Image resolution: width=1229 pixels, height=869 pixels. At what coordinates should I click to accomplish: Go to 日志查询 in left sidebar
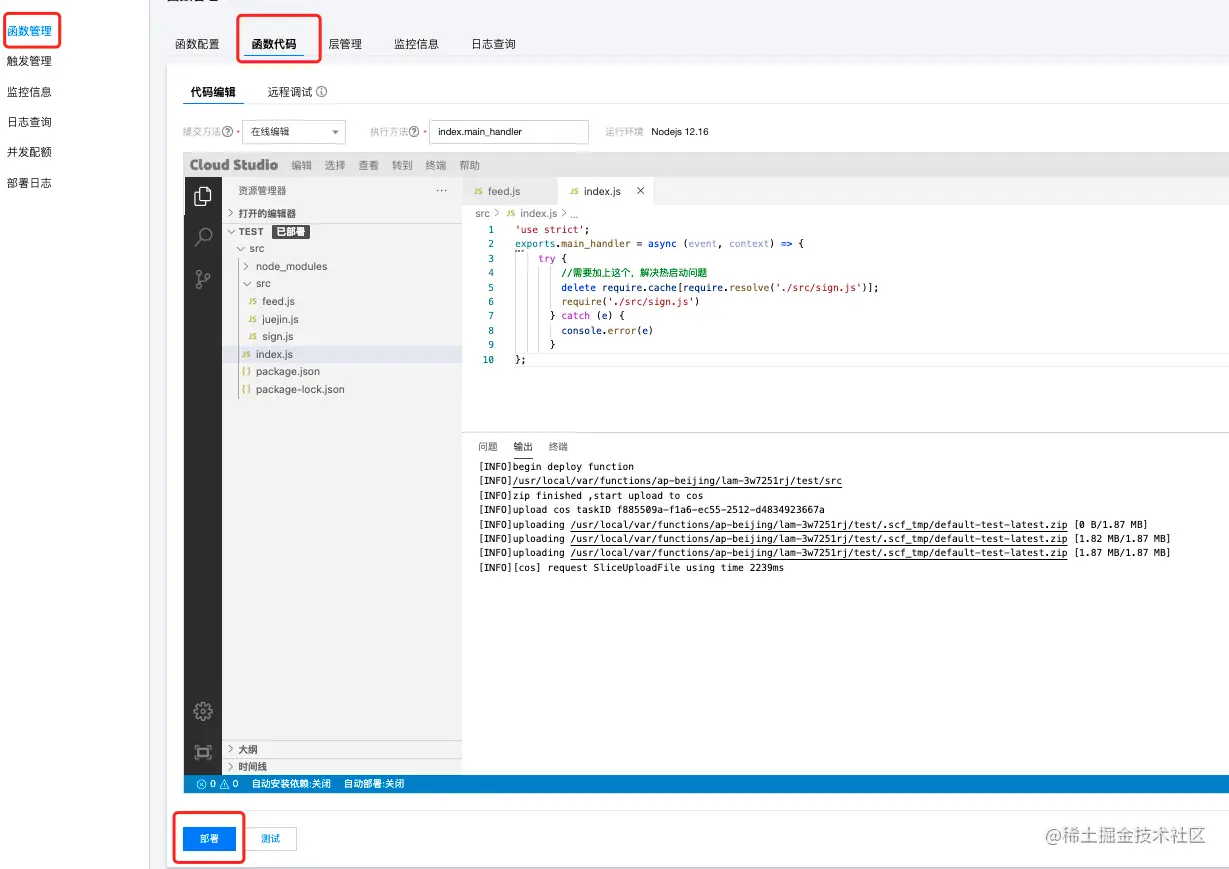(29, 122)
